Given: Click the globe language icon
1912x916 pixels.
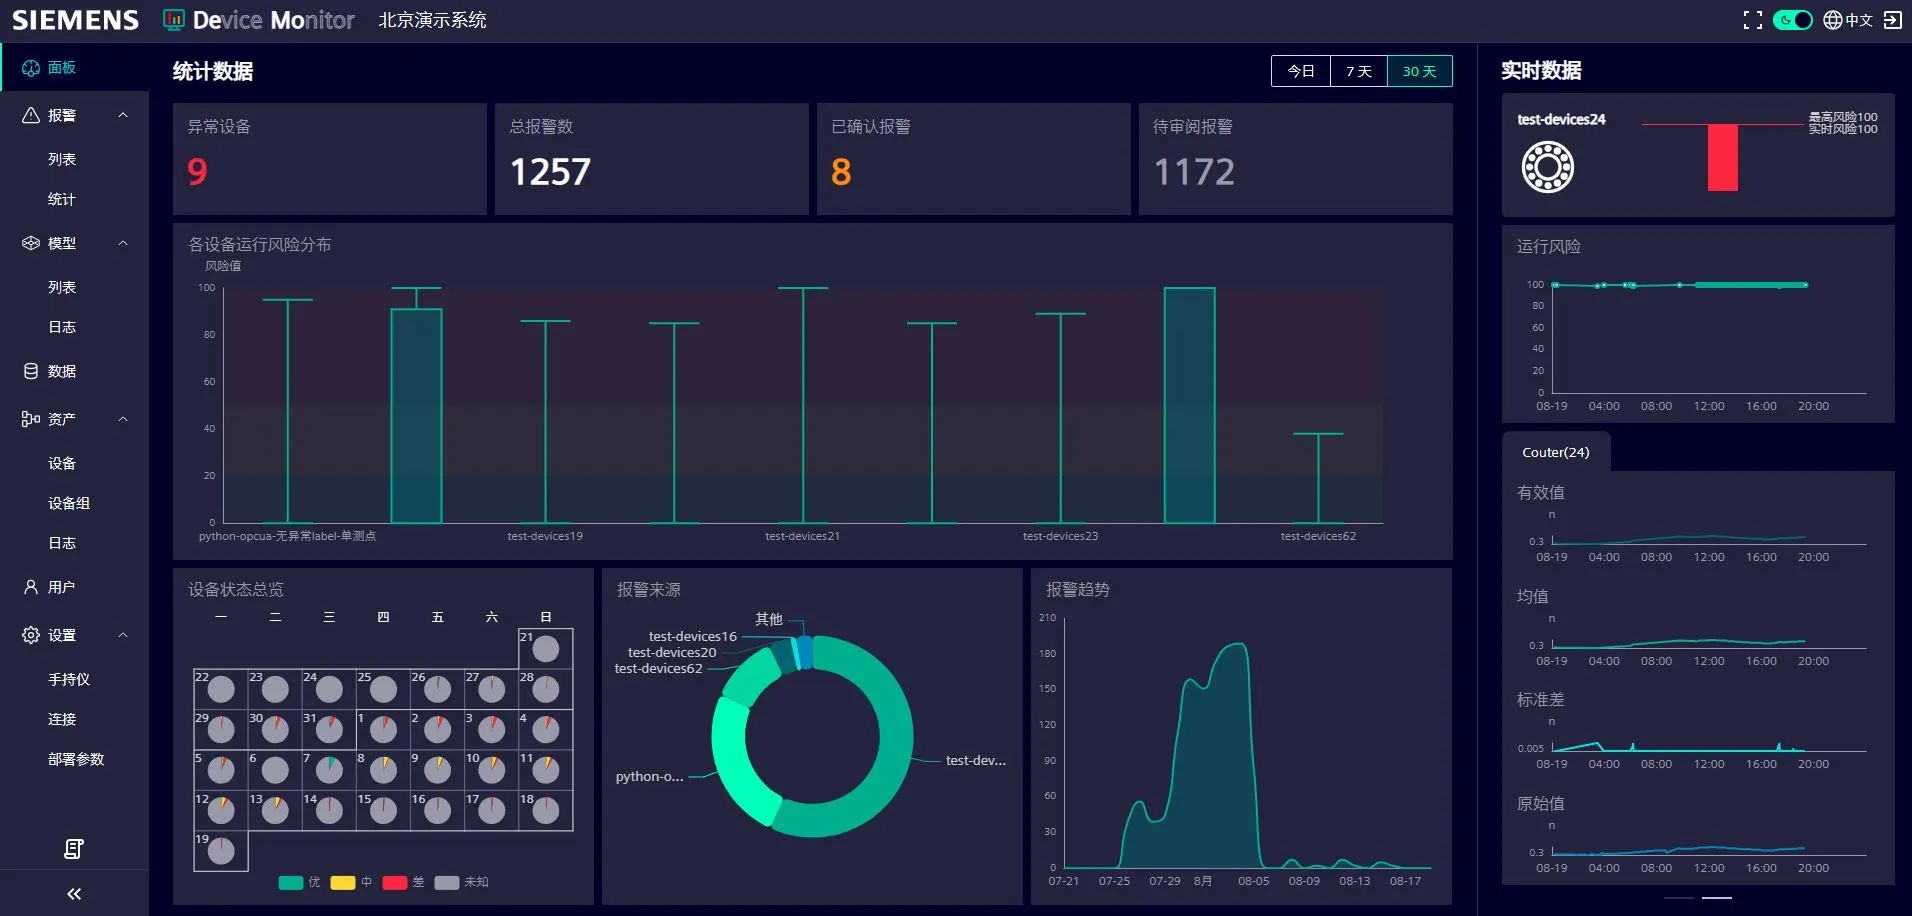Looking at the screenshot, I should tap(1832, 20).
